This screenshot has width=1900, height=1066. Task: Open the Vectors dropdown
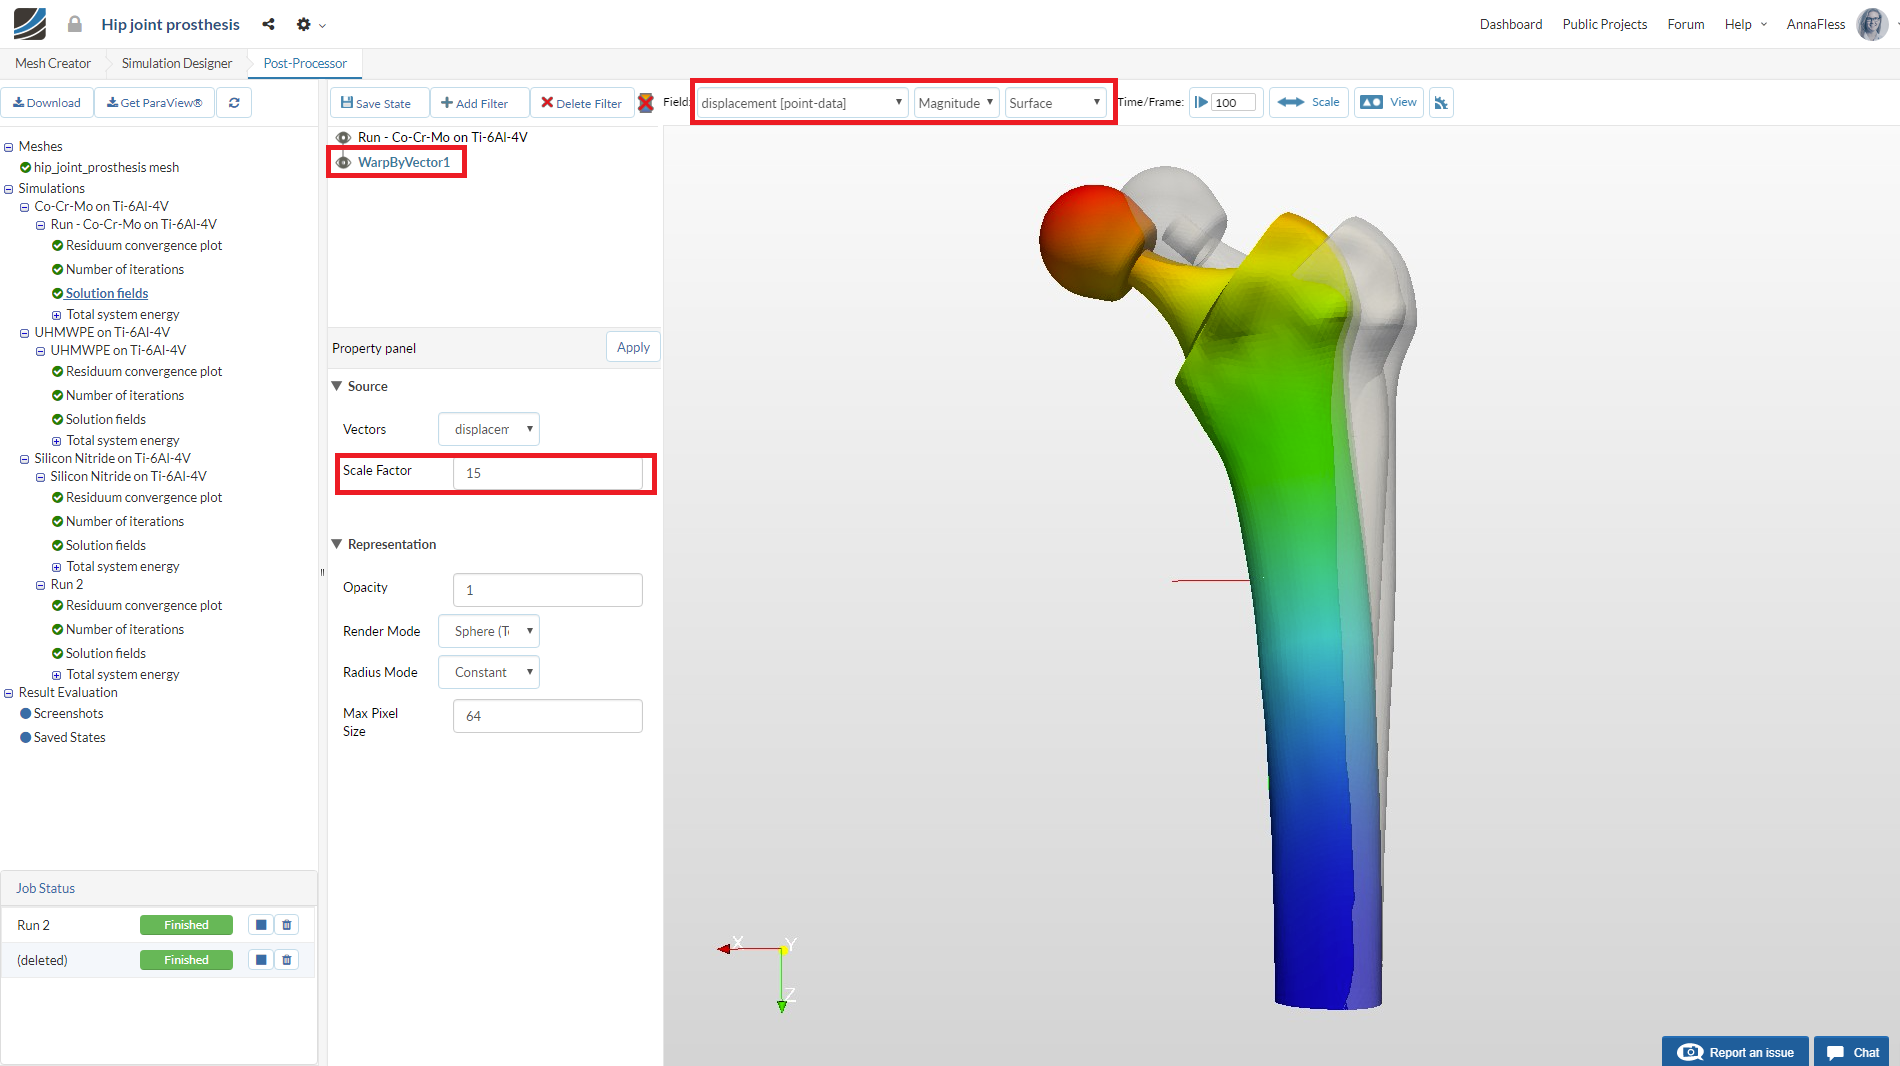click(x=489, y=429)
